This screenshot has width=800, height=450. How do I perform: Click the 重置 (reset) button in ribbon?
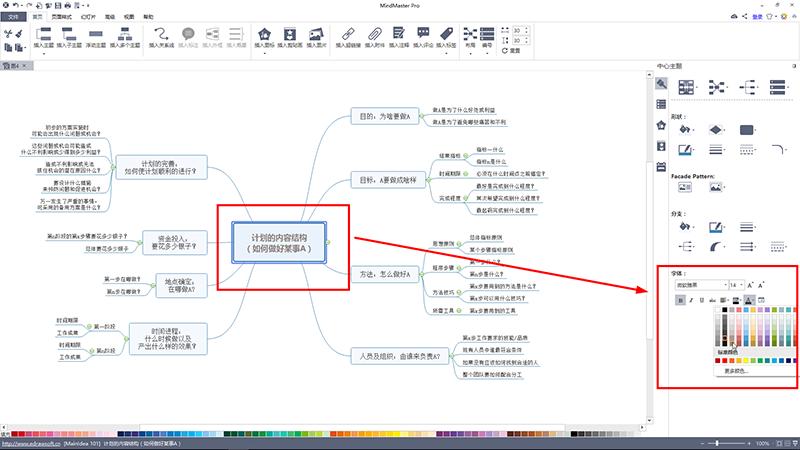511,51
